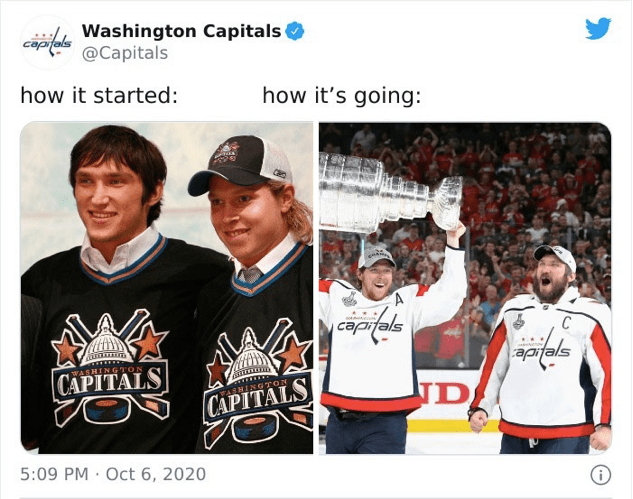Image resolution: width=633 pixels, height=499 pixels.
Task: Open the Washington Capitals display name
Action: (x=181, y=31)
